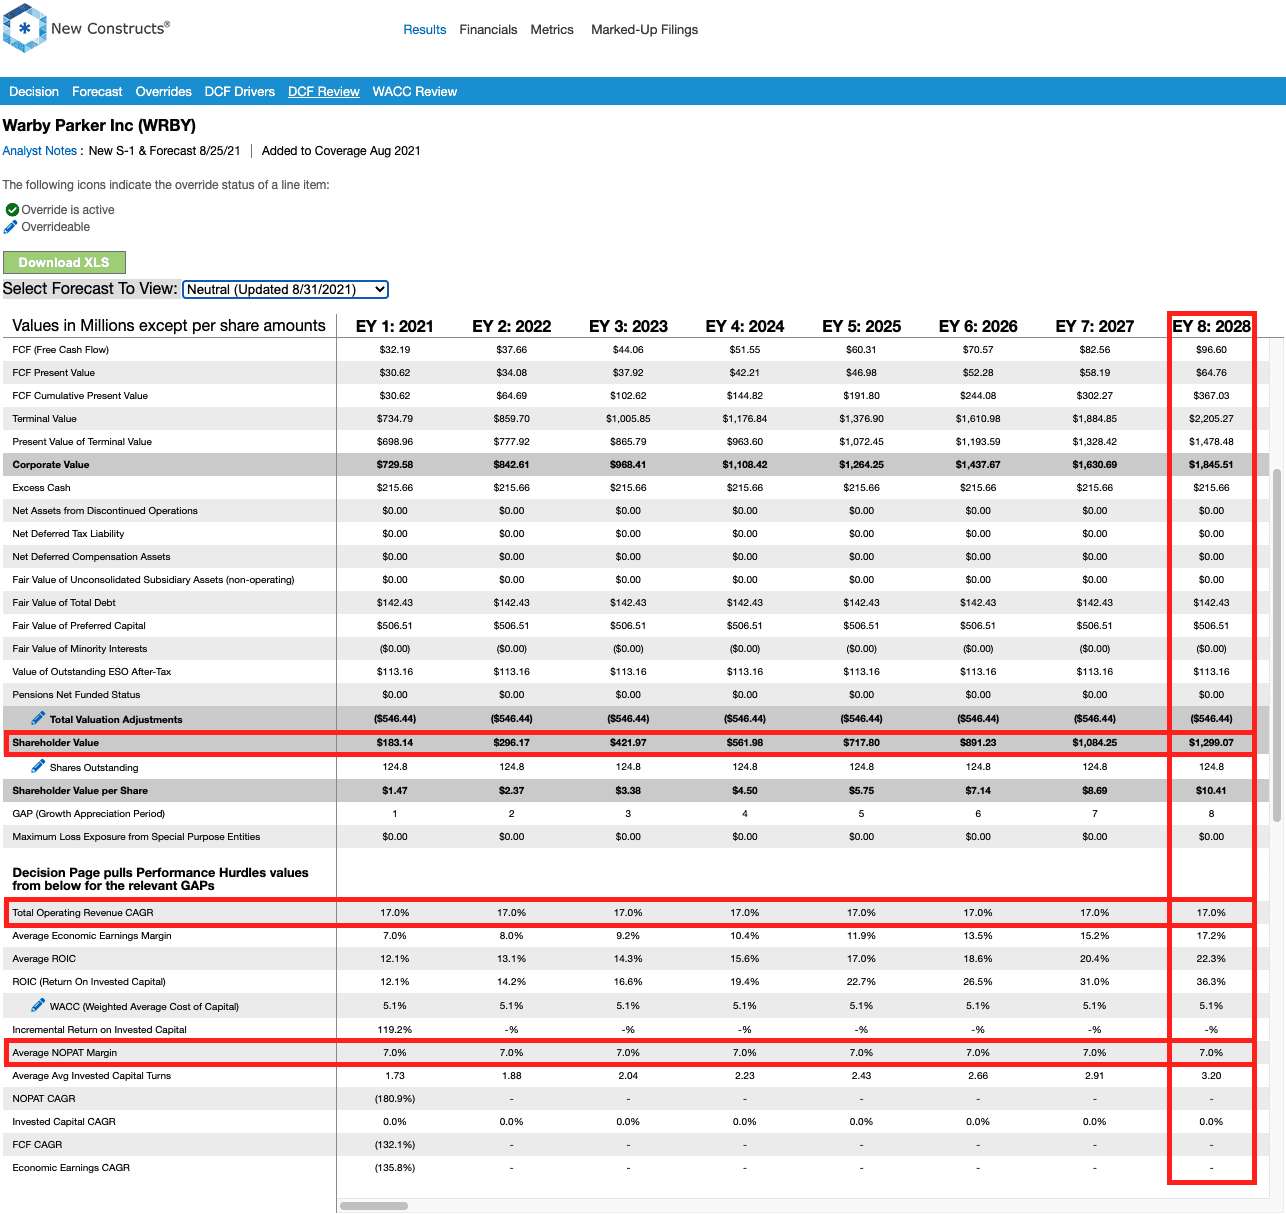Click the Pensions Net Funded Status label
Viewport: 1286px width, 1214px height.
[x=76, y=695]
